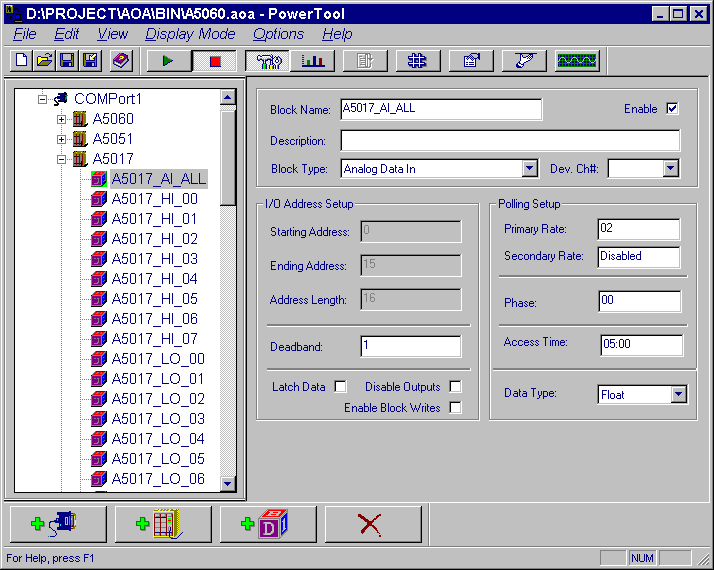This screenshot has height=570, width=714.
Task: Click the Add Datablock button with blocks icon
Action: tap(267, 524)
